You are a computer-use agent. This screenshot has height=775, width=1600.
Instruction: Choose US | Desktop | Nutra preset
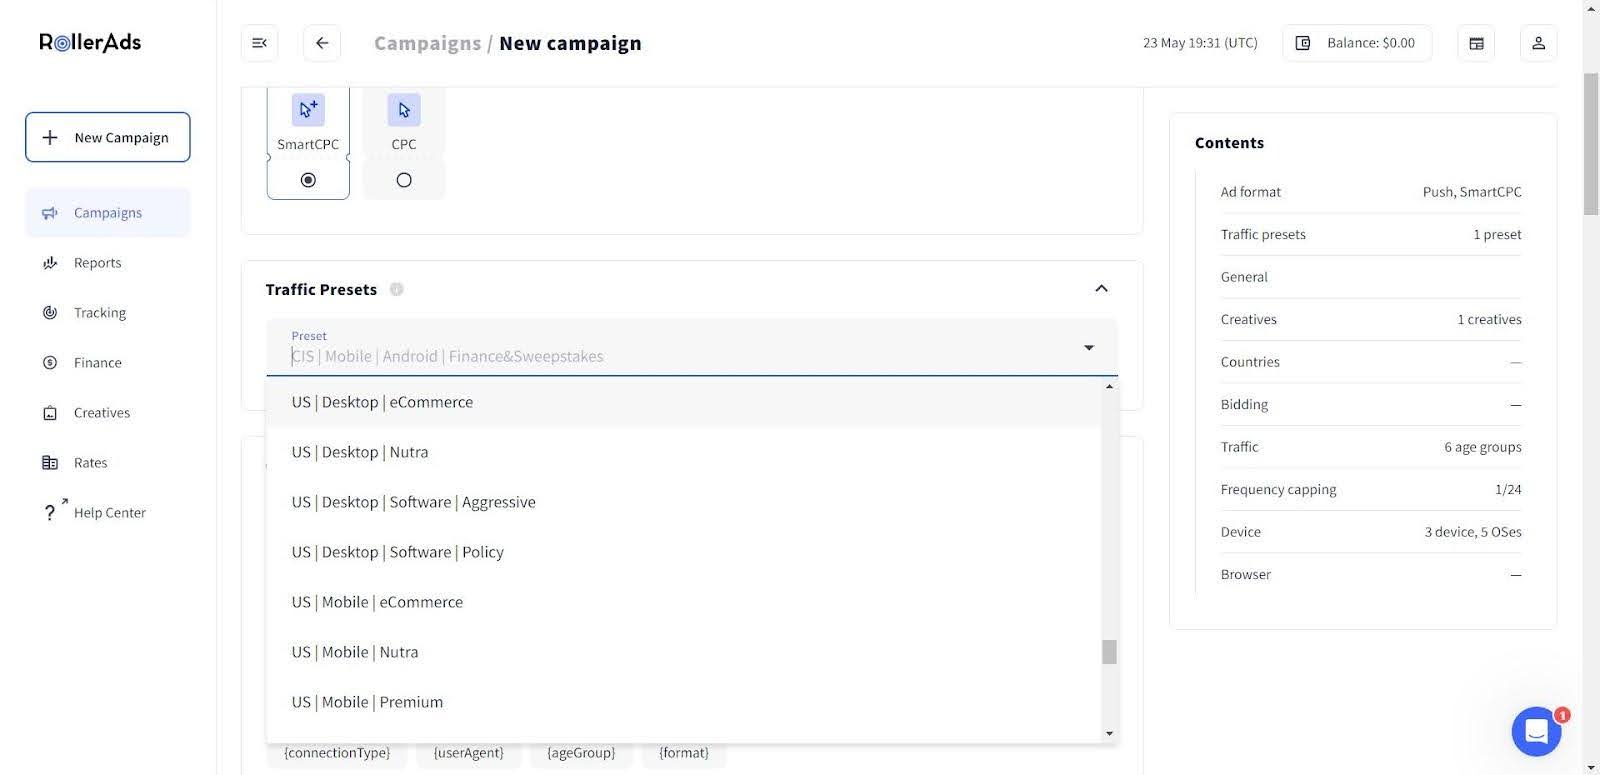point(360,452)
